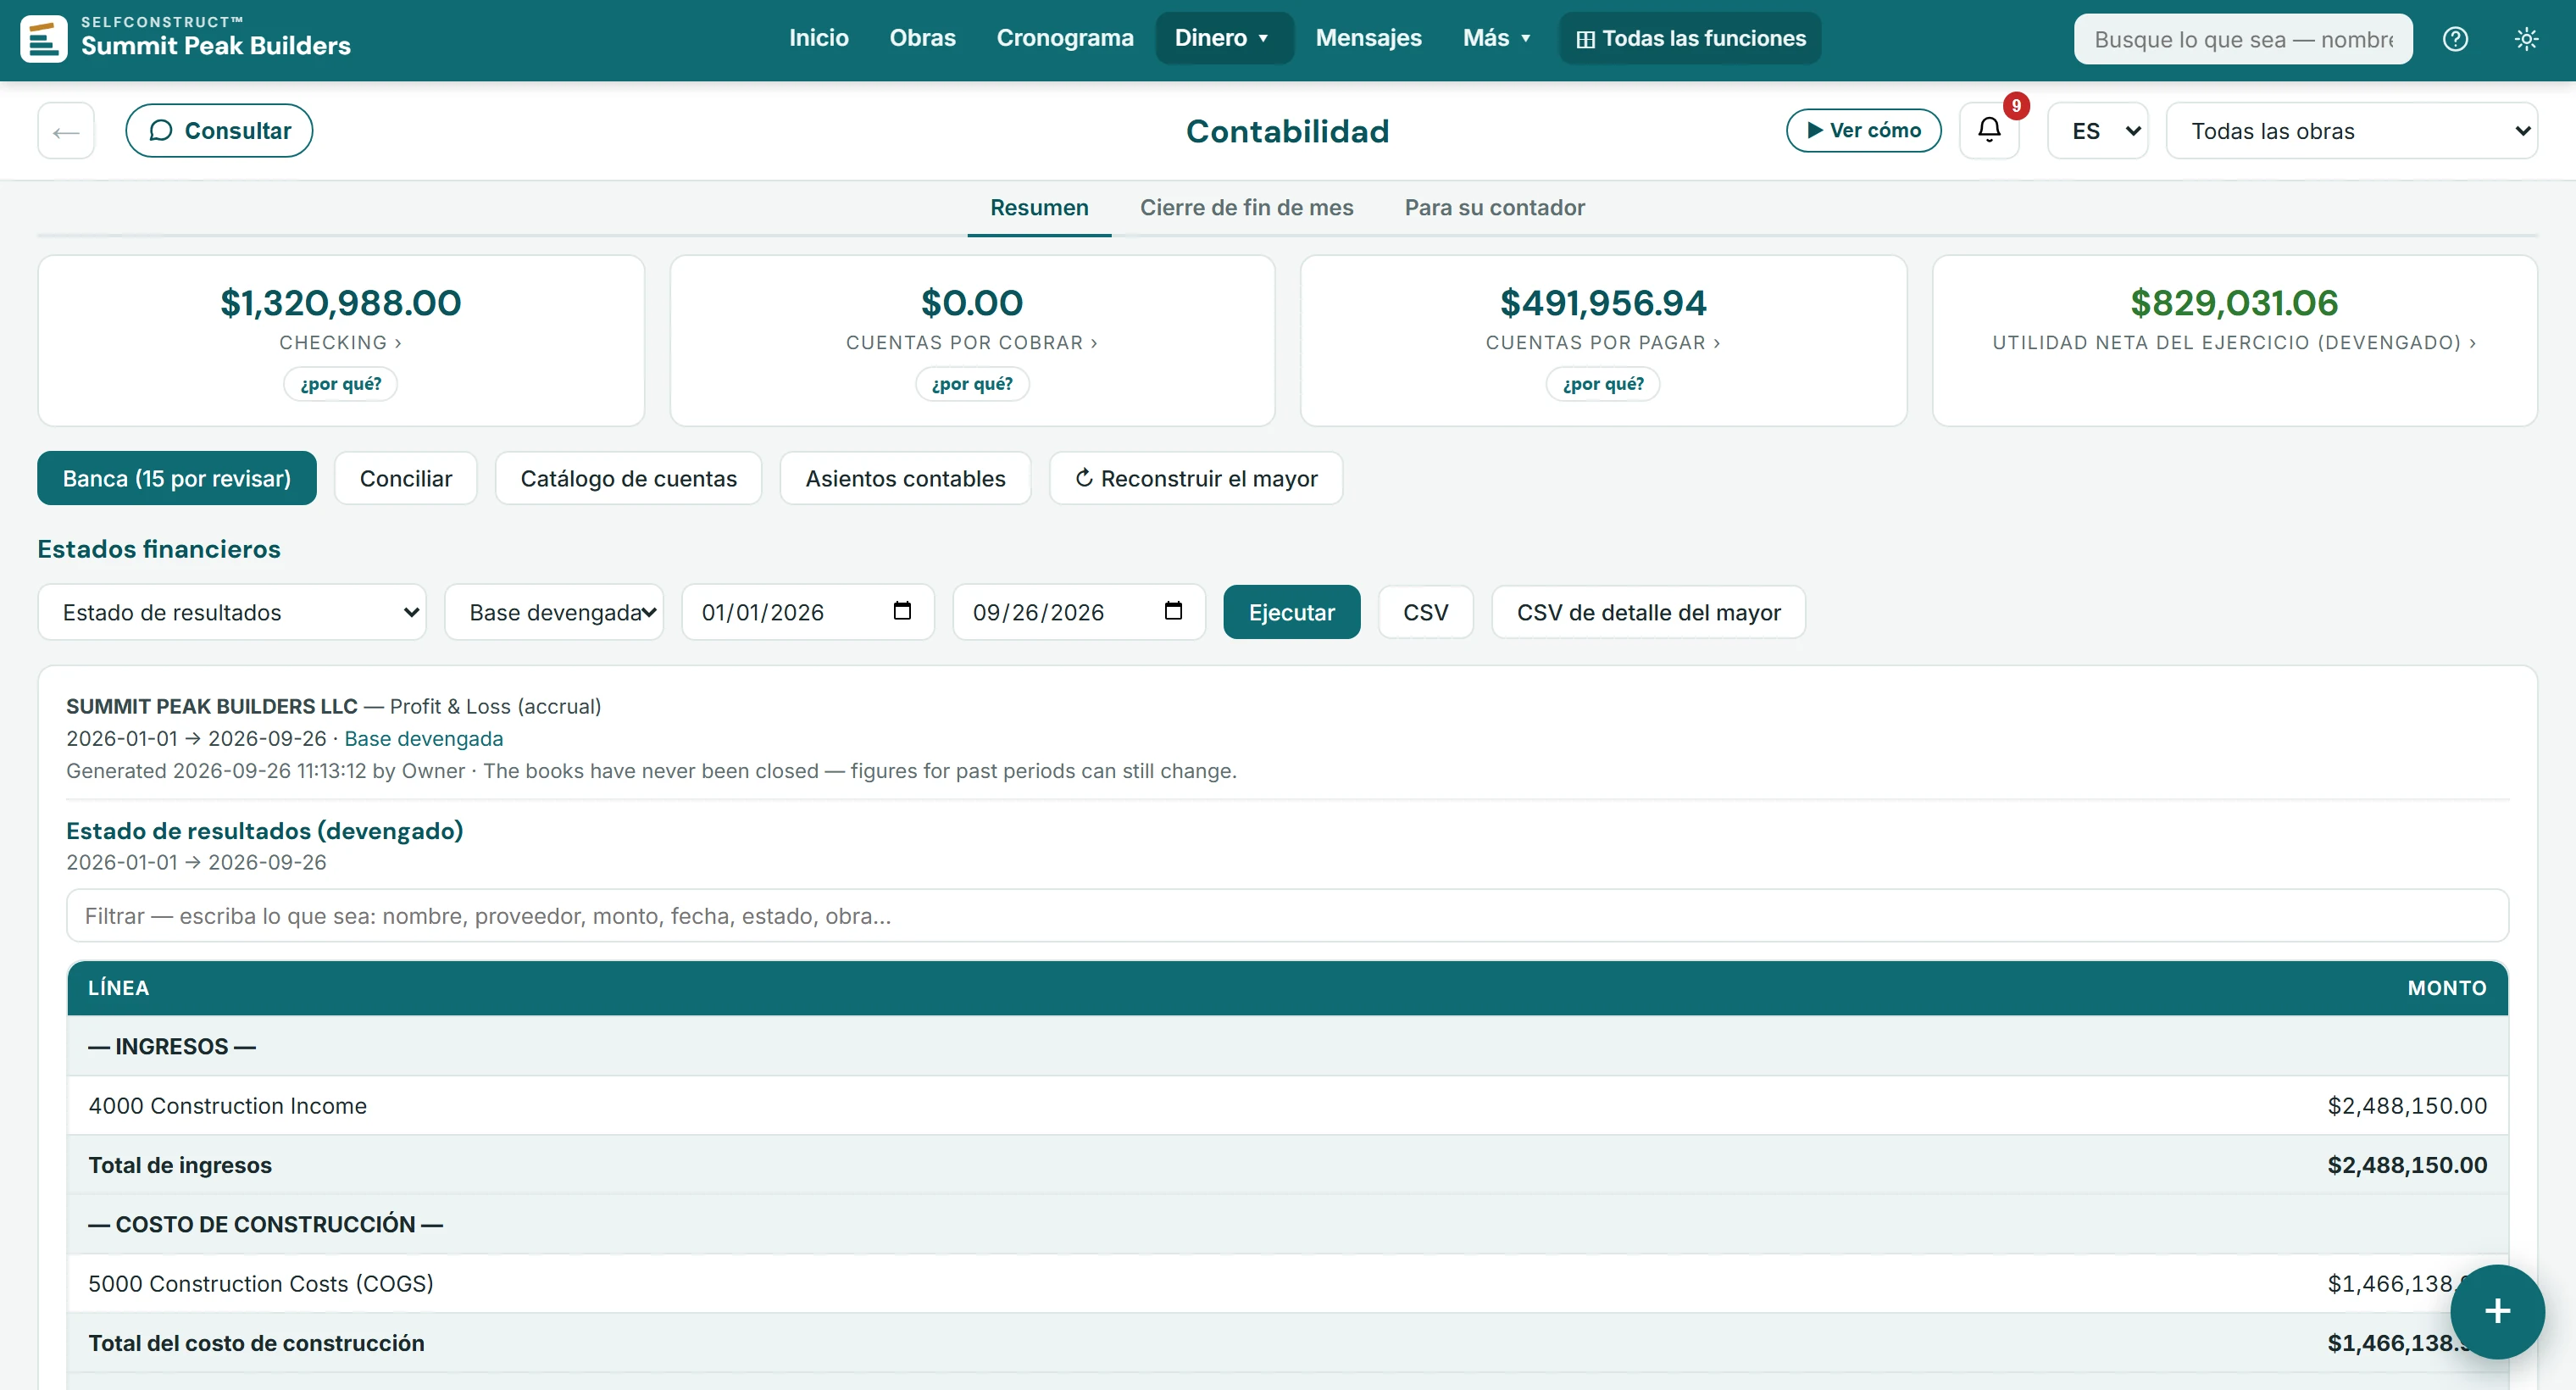Image resolution: width=2576 pixels, height=1390 pixels.
Task: Open the Obras menu item
Action: [922, 38]
